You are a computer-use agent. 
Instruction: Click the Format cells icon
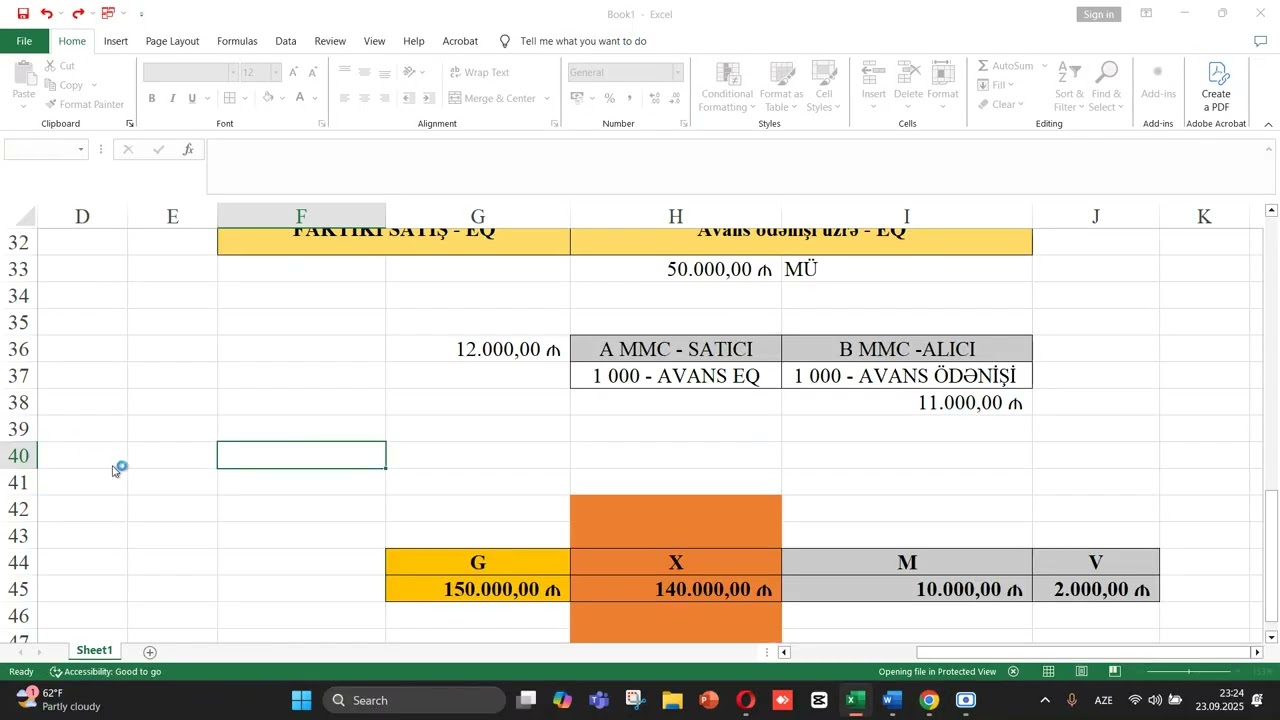[x=943, y=74]
